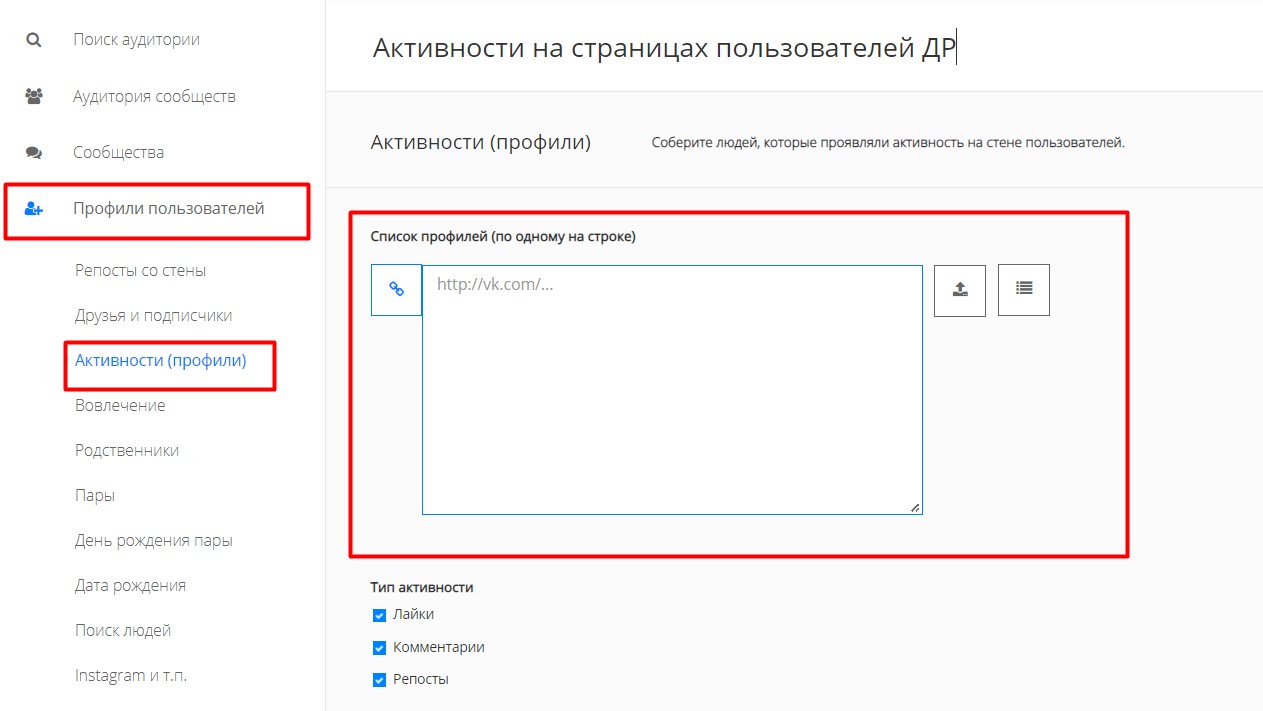Image resolution: width=1263 pixels, height=711 pixels.
Task: Click the list view icon right of upload
Action: [x=1023, y=289]
